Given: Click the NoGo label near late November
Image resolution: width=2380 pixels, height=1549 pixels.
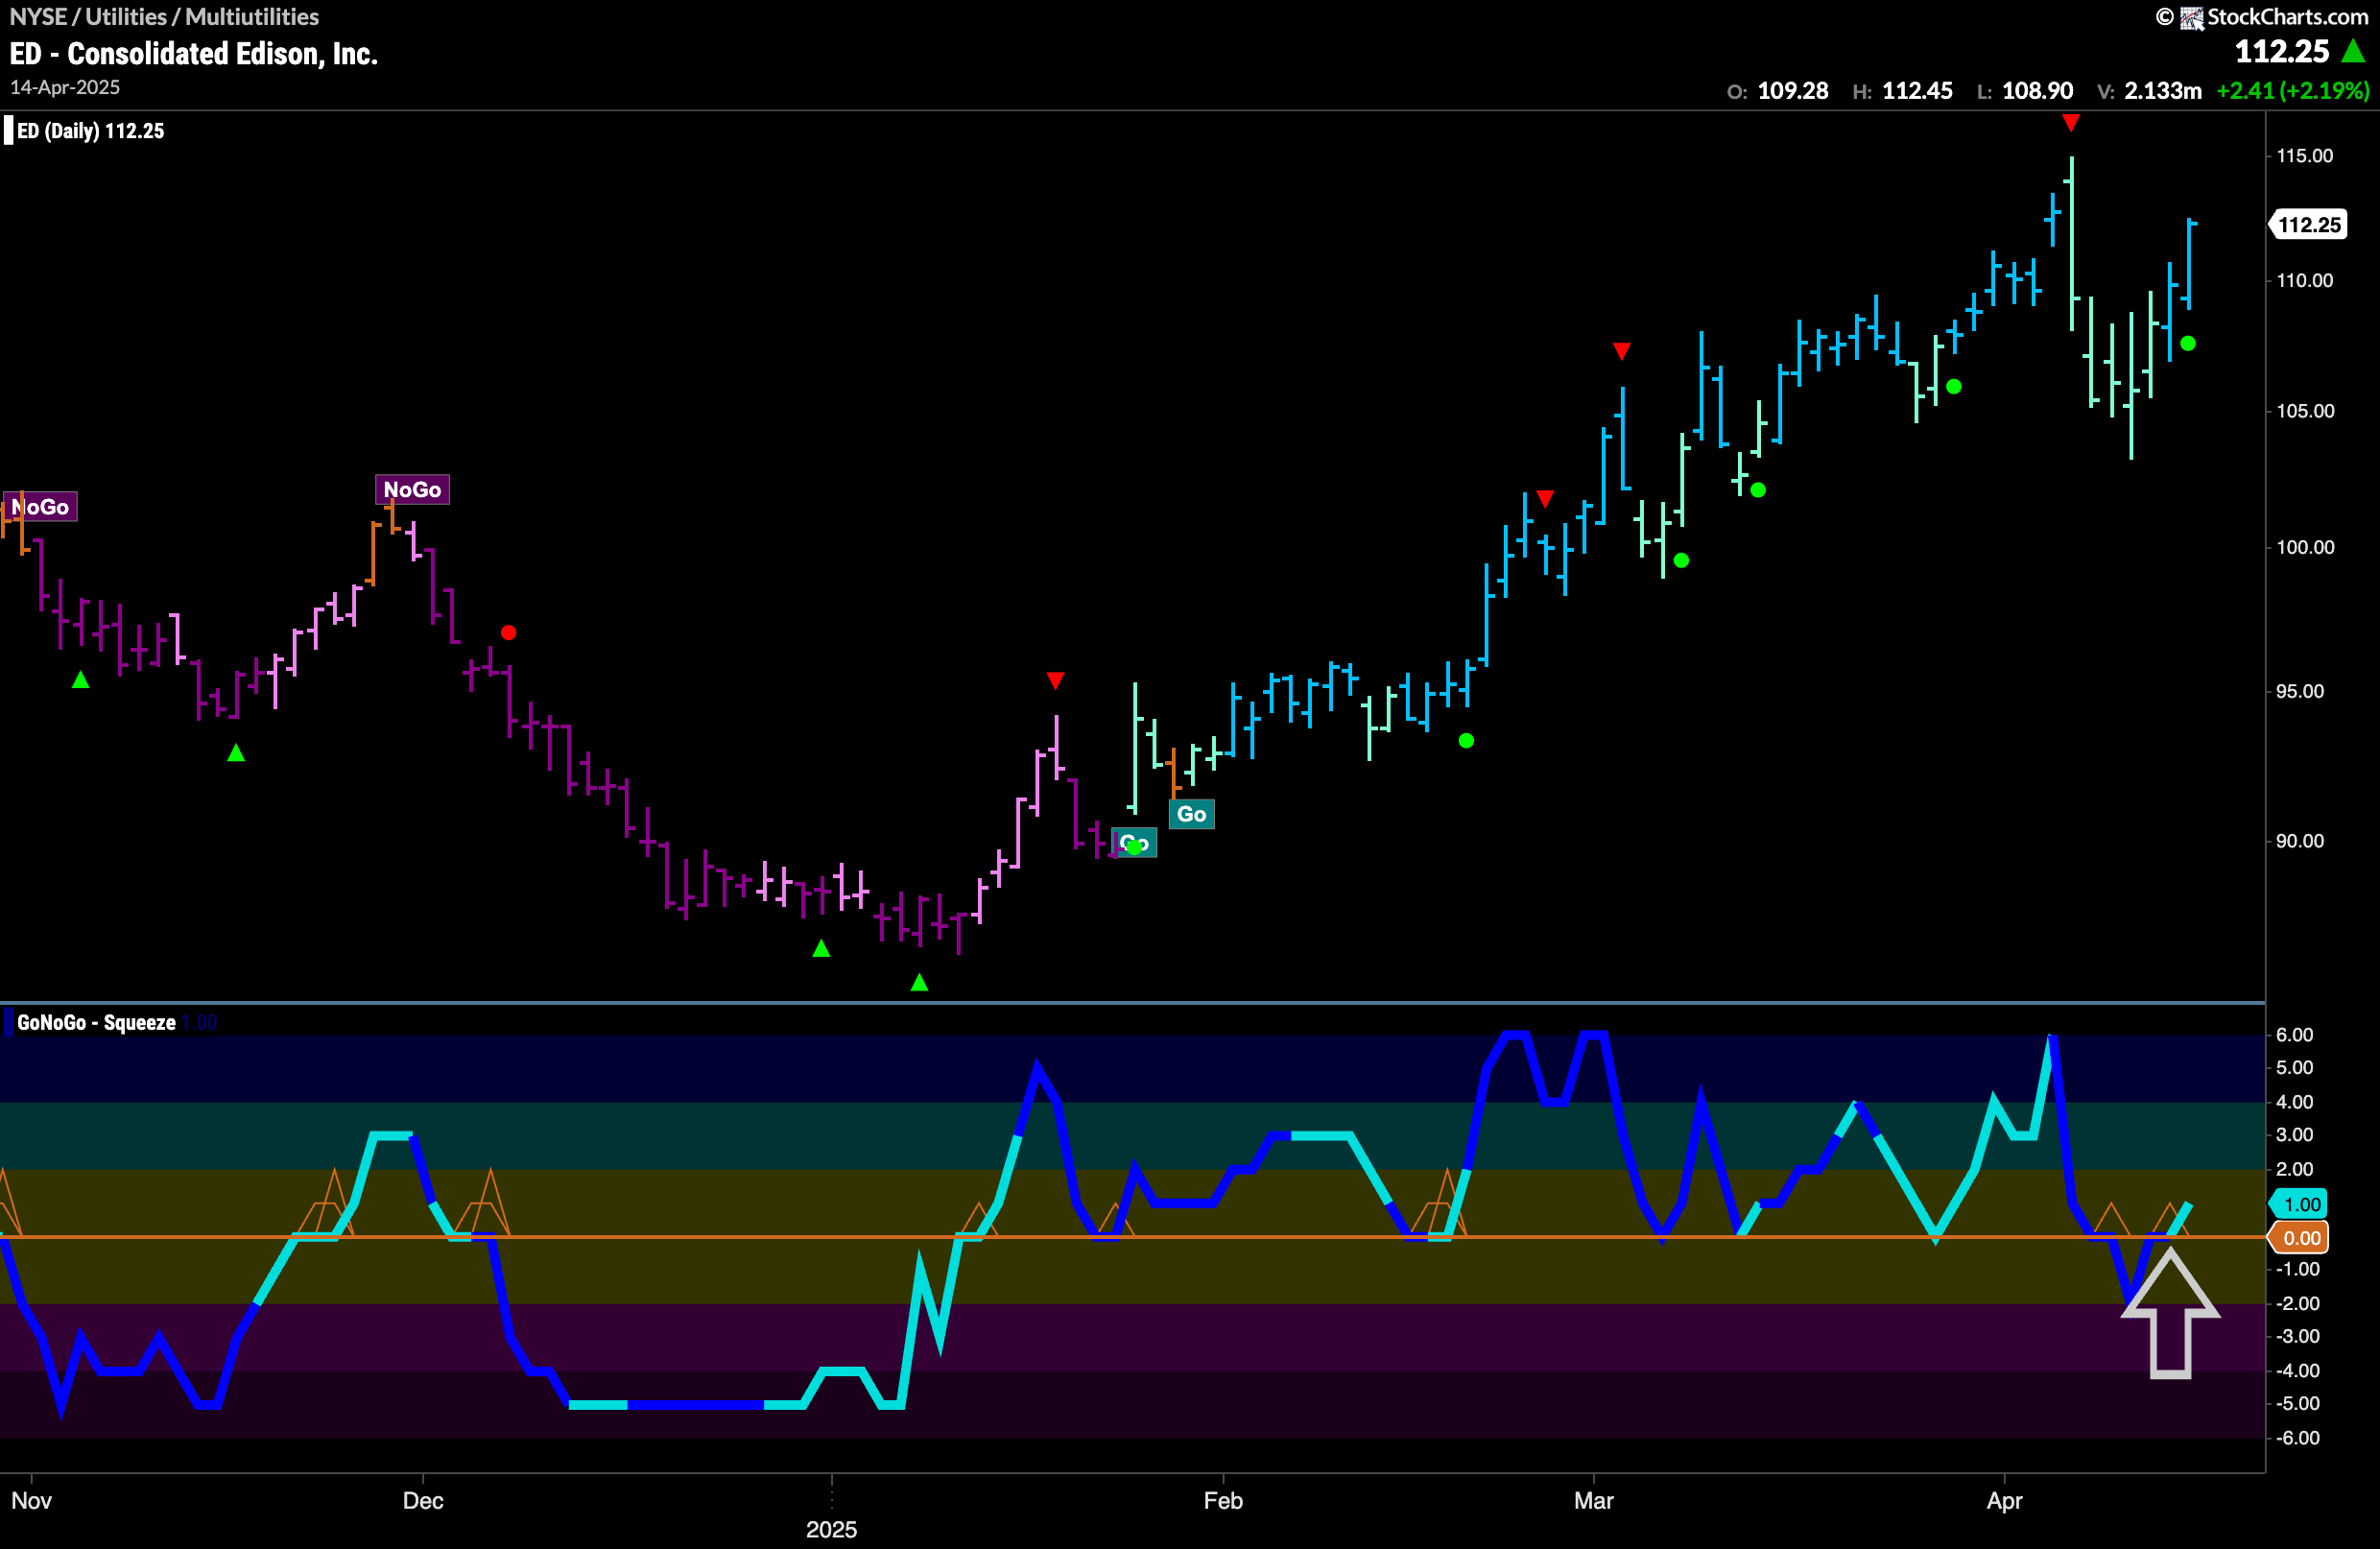Looking at the screenshot, I should 412,489.
